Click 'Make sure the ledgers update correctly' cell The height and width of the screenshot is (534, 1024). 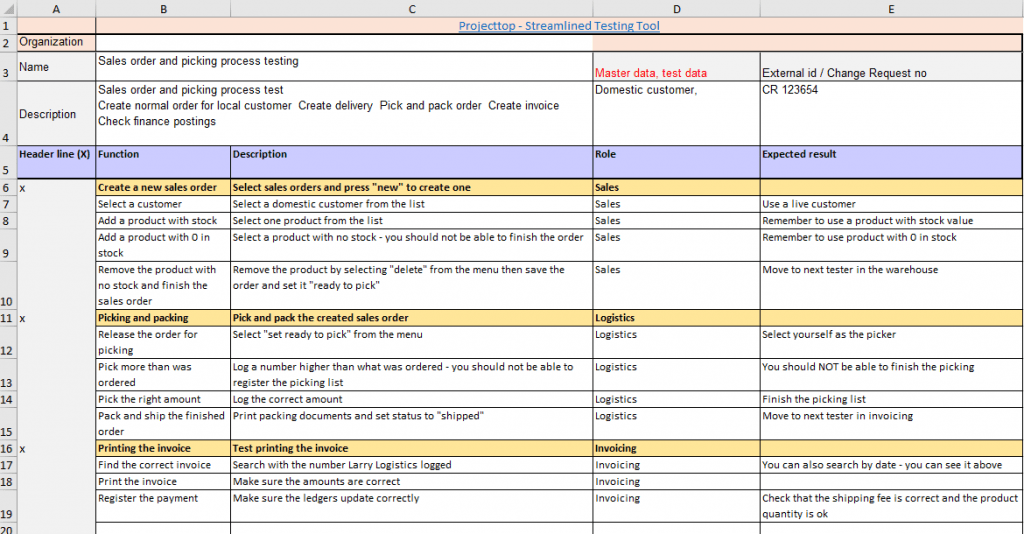click(411, 506)
